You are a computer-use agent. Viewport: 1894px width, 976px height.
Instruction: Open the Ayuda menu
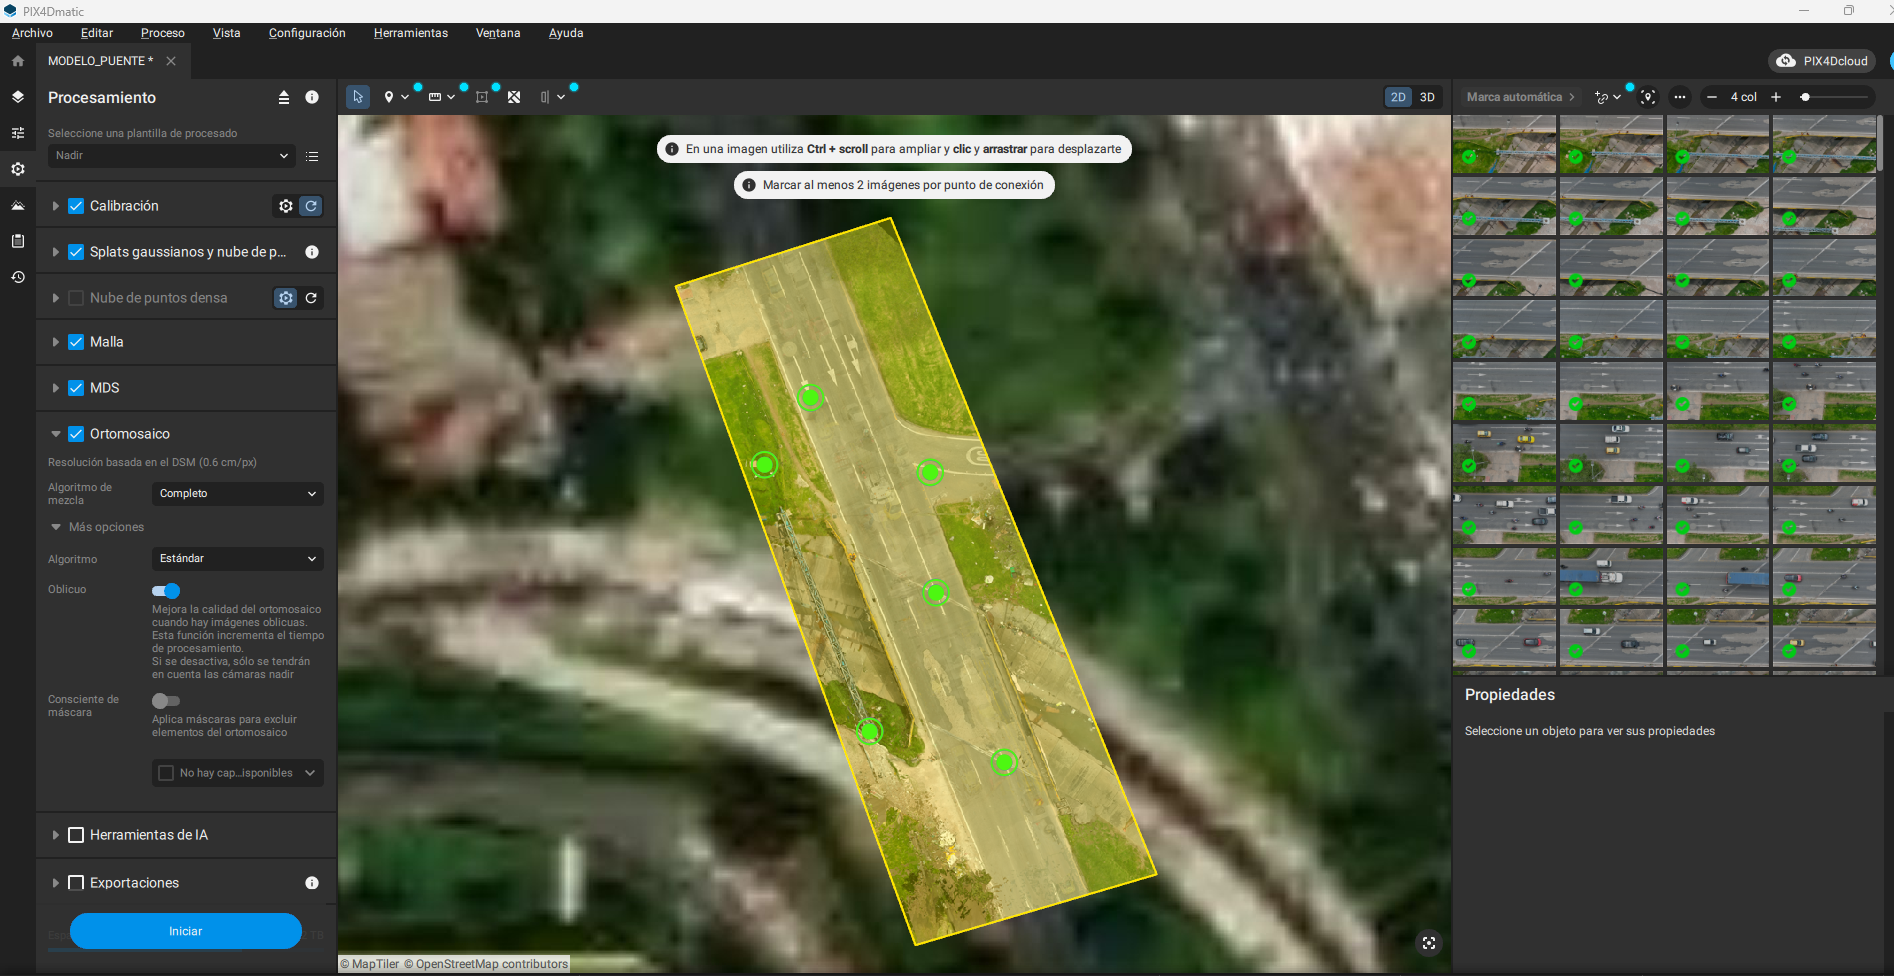566,33
